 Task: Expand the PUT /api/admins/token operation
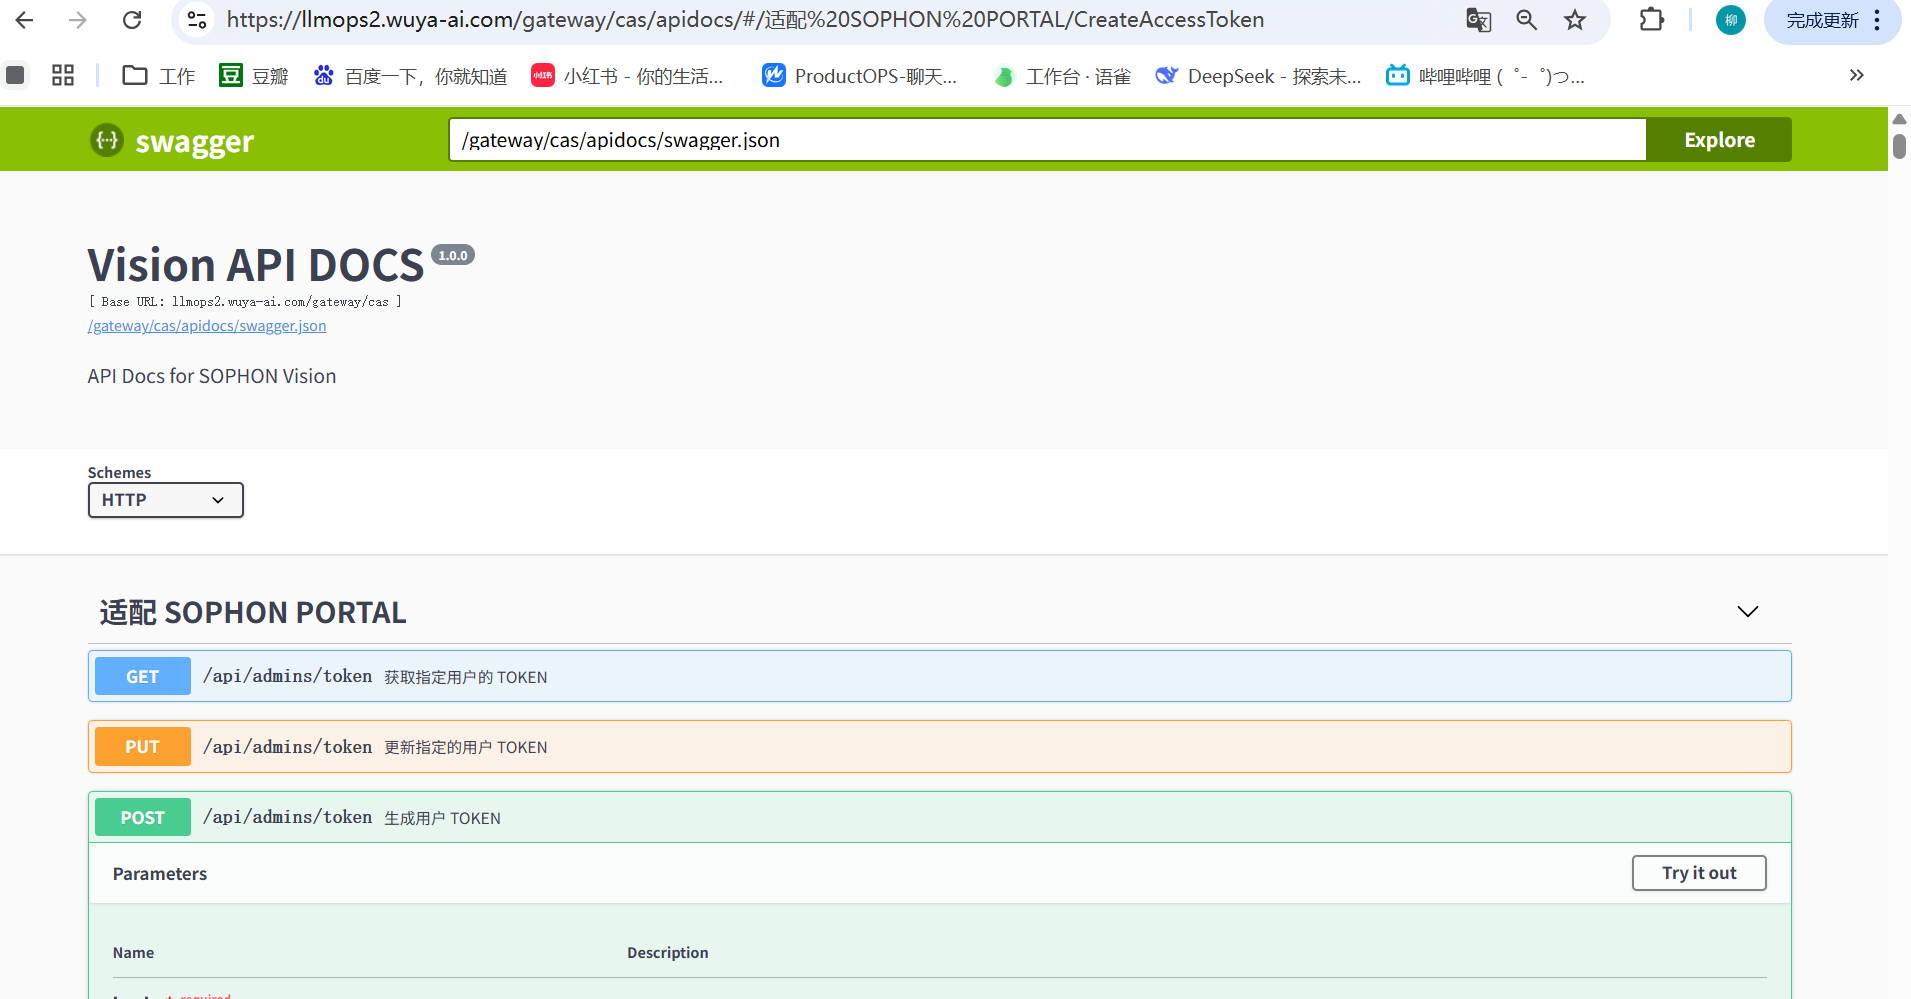940,747
